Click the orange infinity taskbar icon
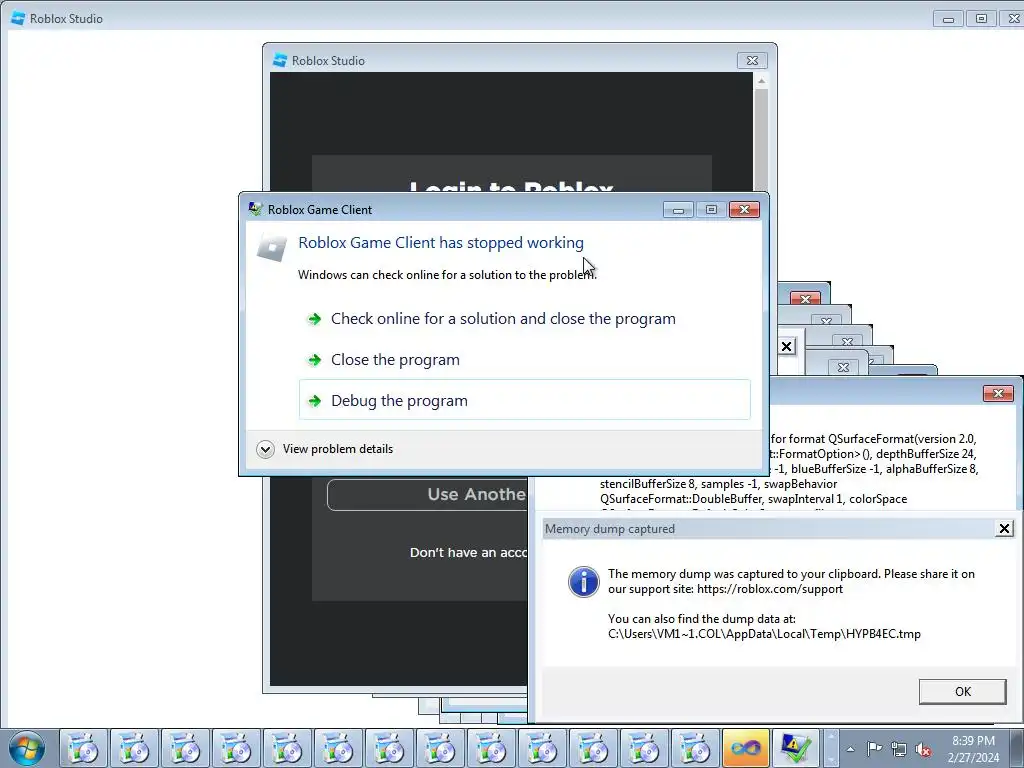Image resolution: width=1024 pixels, height=768 pixels. [745, 748]
